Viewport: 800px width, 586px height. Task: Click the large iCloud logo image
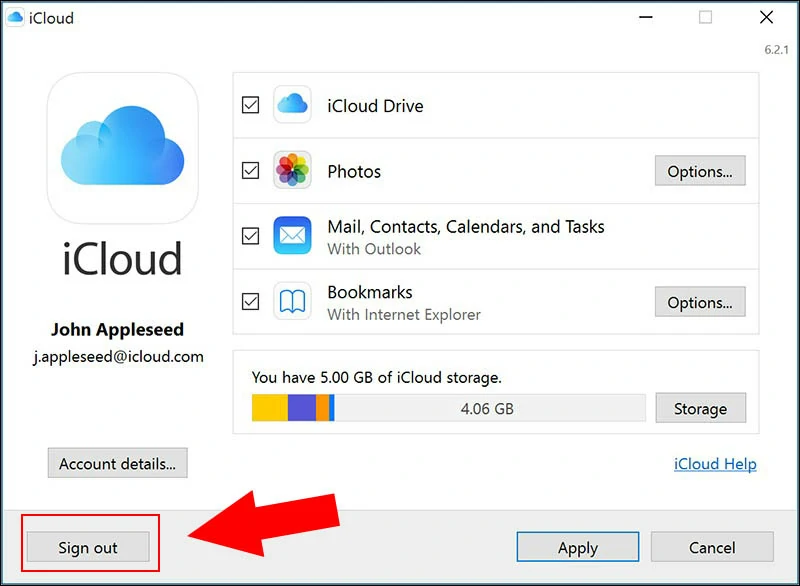(x=122, y=148)
